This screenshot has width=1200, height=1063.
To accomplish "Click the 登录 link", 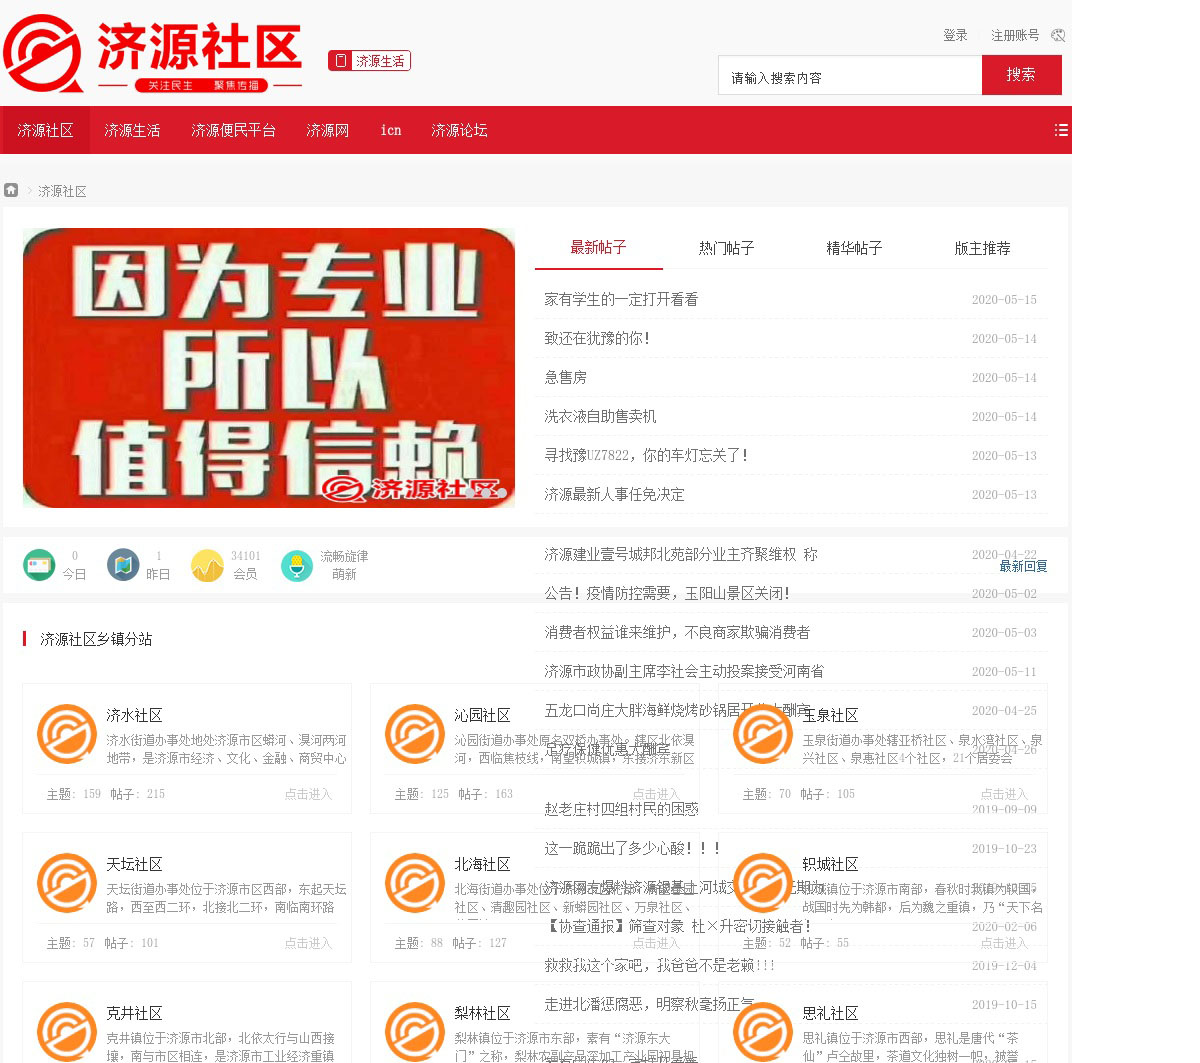I will pos(955,35).
